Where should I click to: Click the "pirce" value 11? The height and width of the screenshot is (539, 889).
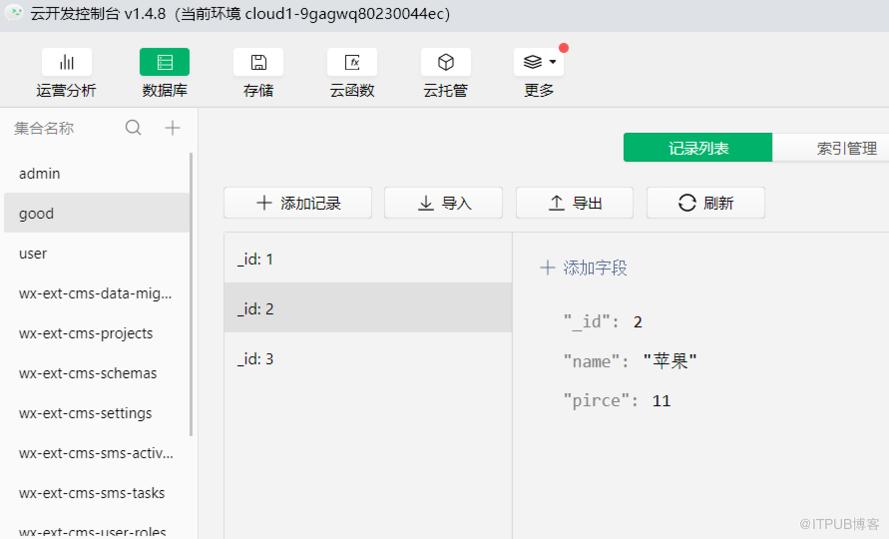(x=661, y=401)
